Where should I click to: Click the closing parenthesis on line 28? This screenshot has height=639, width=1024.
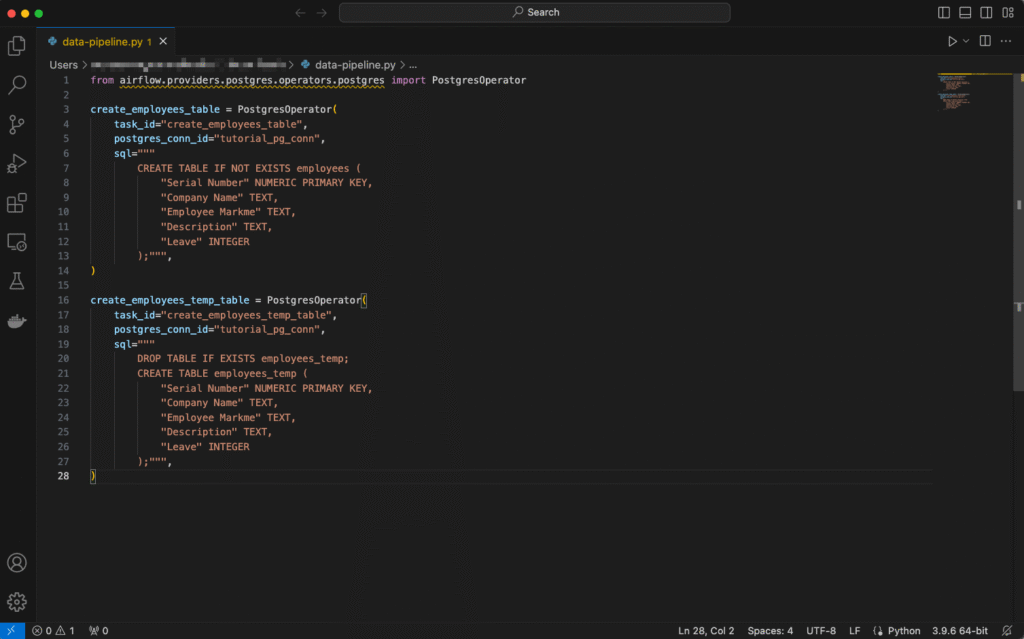[93, 476]
